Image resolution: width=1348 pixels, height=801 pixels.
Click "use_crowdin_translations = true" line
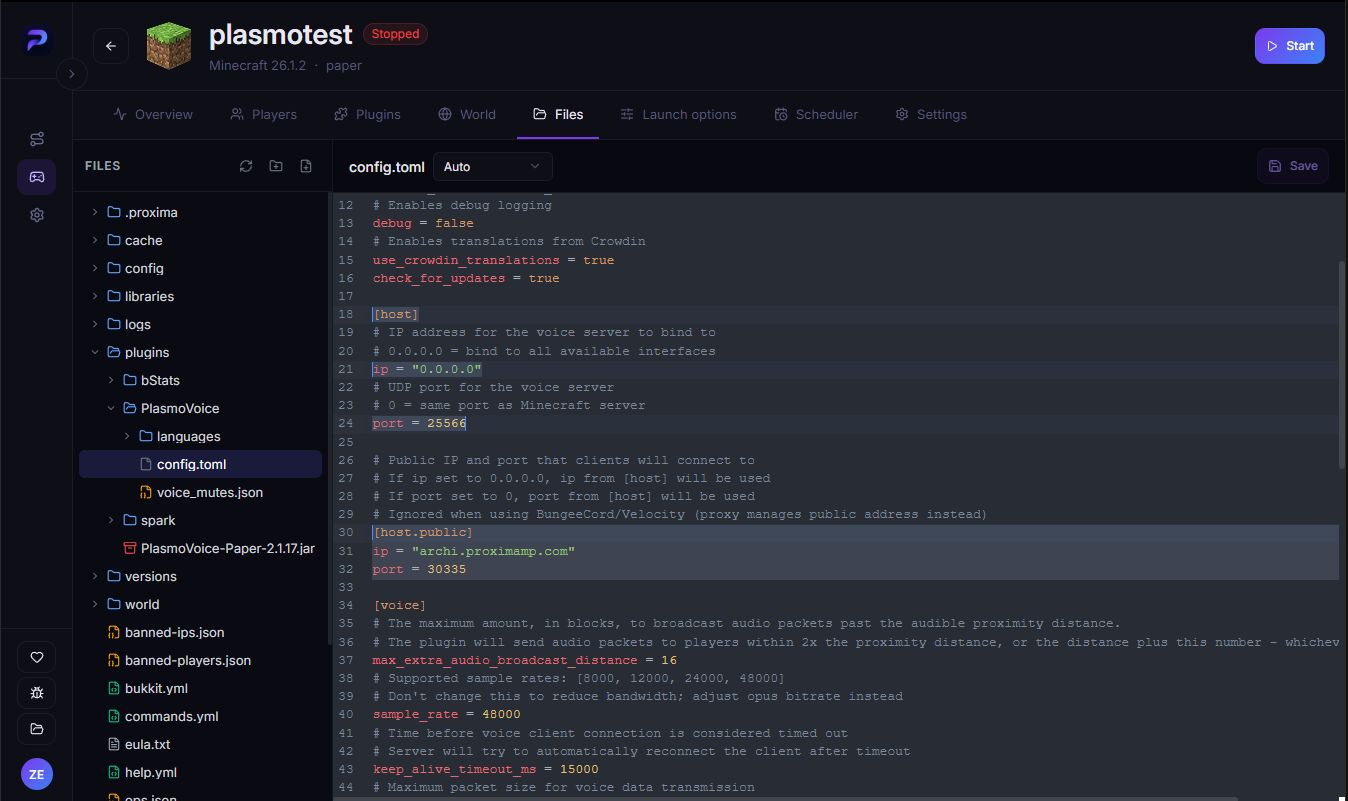pos(493,260)
